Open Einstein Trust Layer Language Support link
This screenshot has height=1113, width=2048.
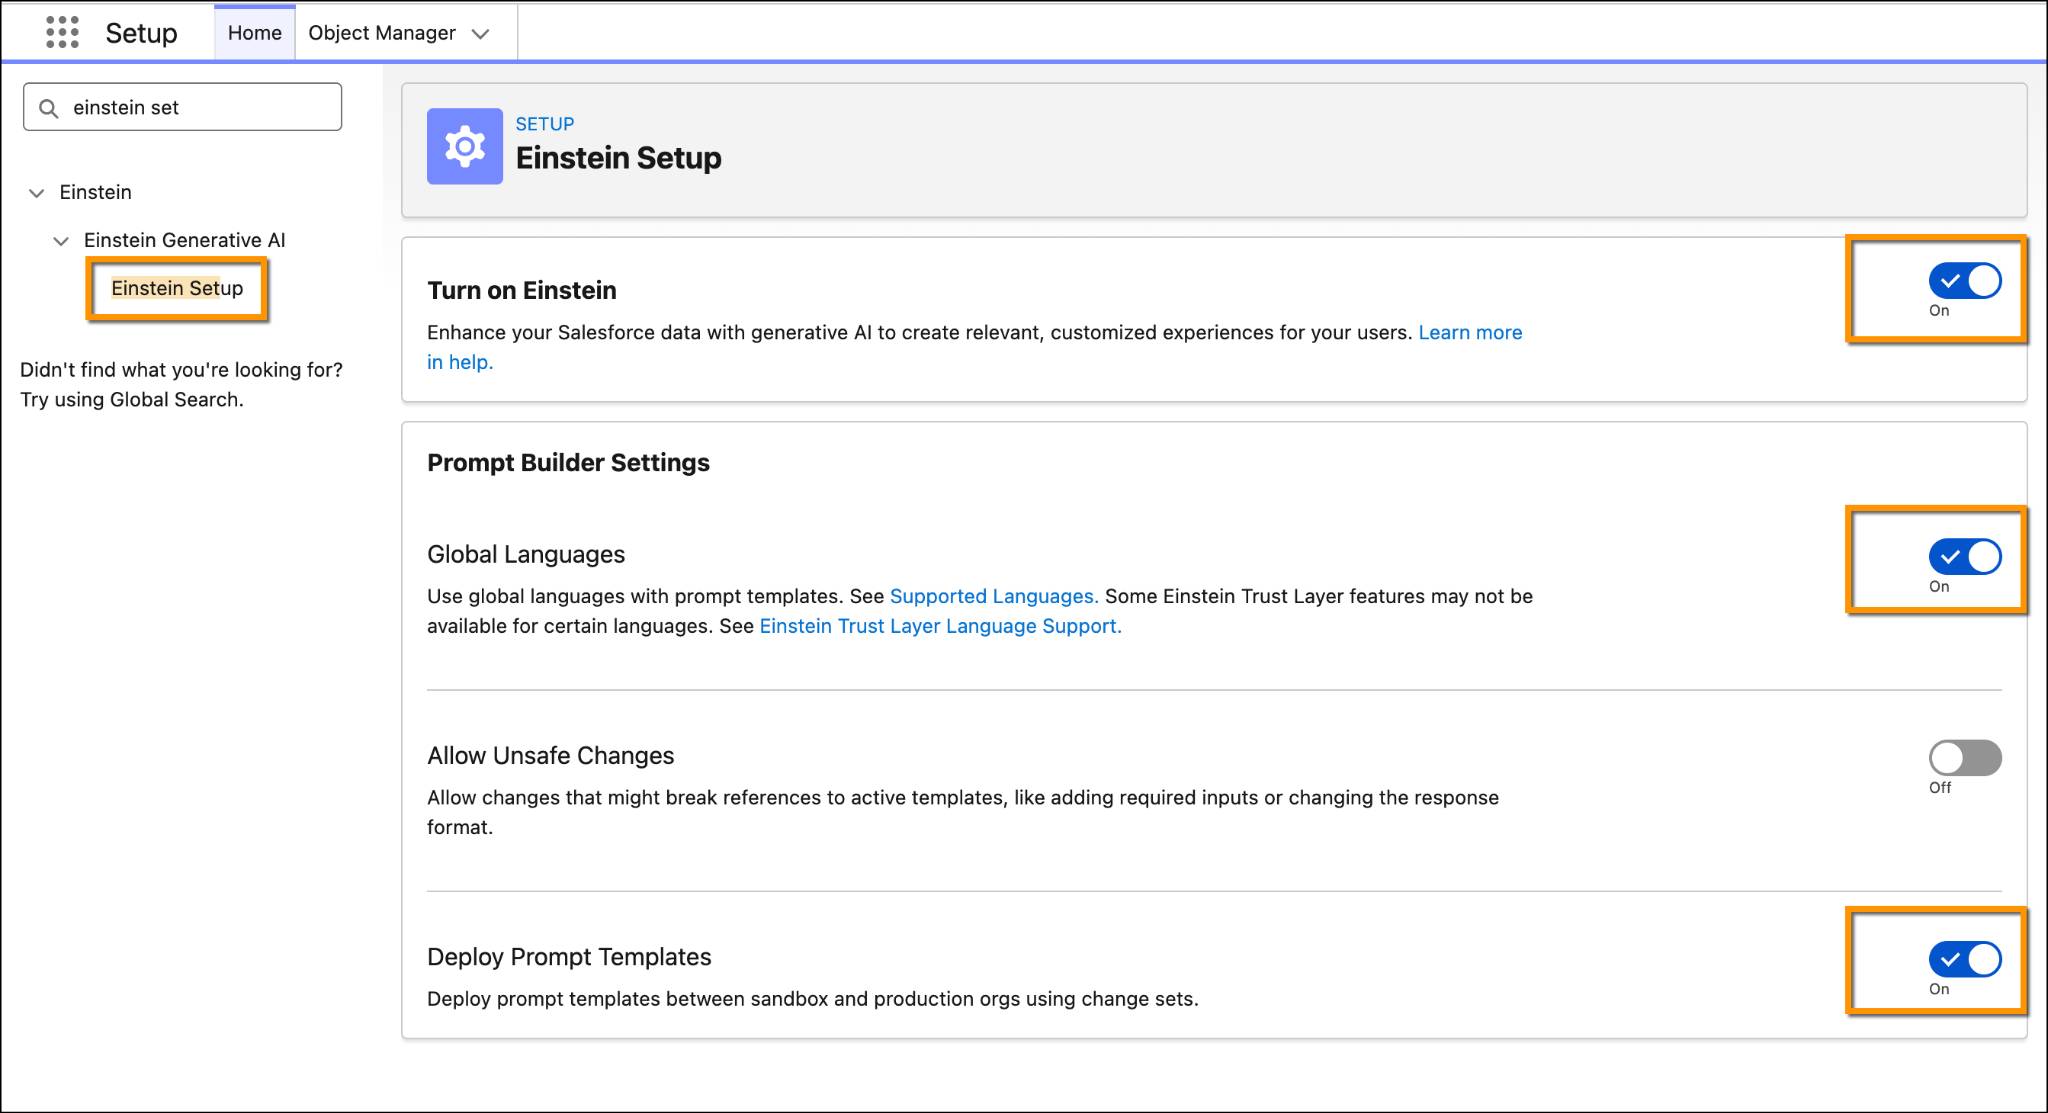[940, 626]
